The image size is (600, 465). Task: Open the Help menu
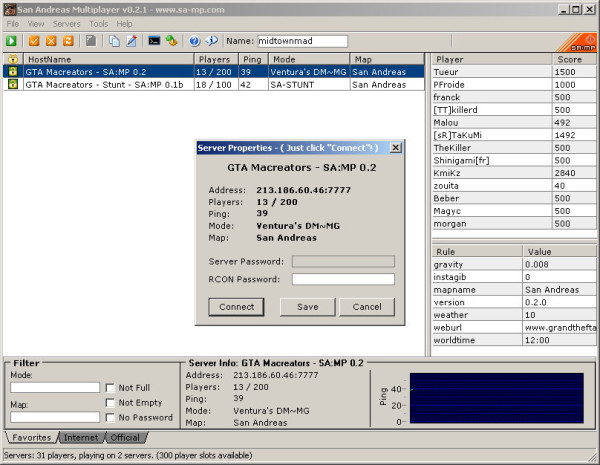[x=124, y=24]
